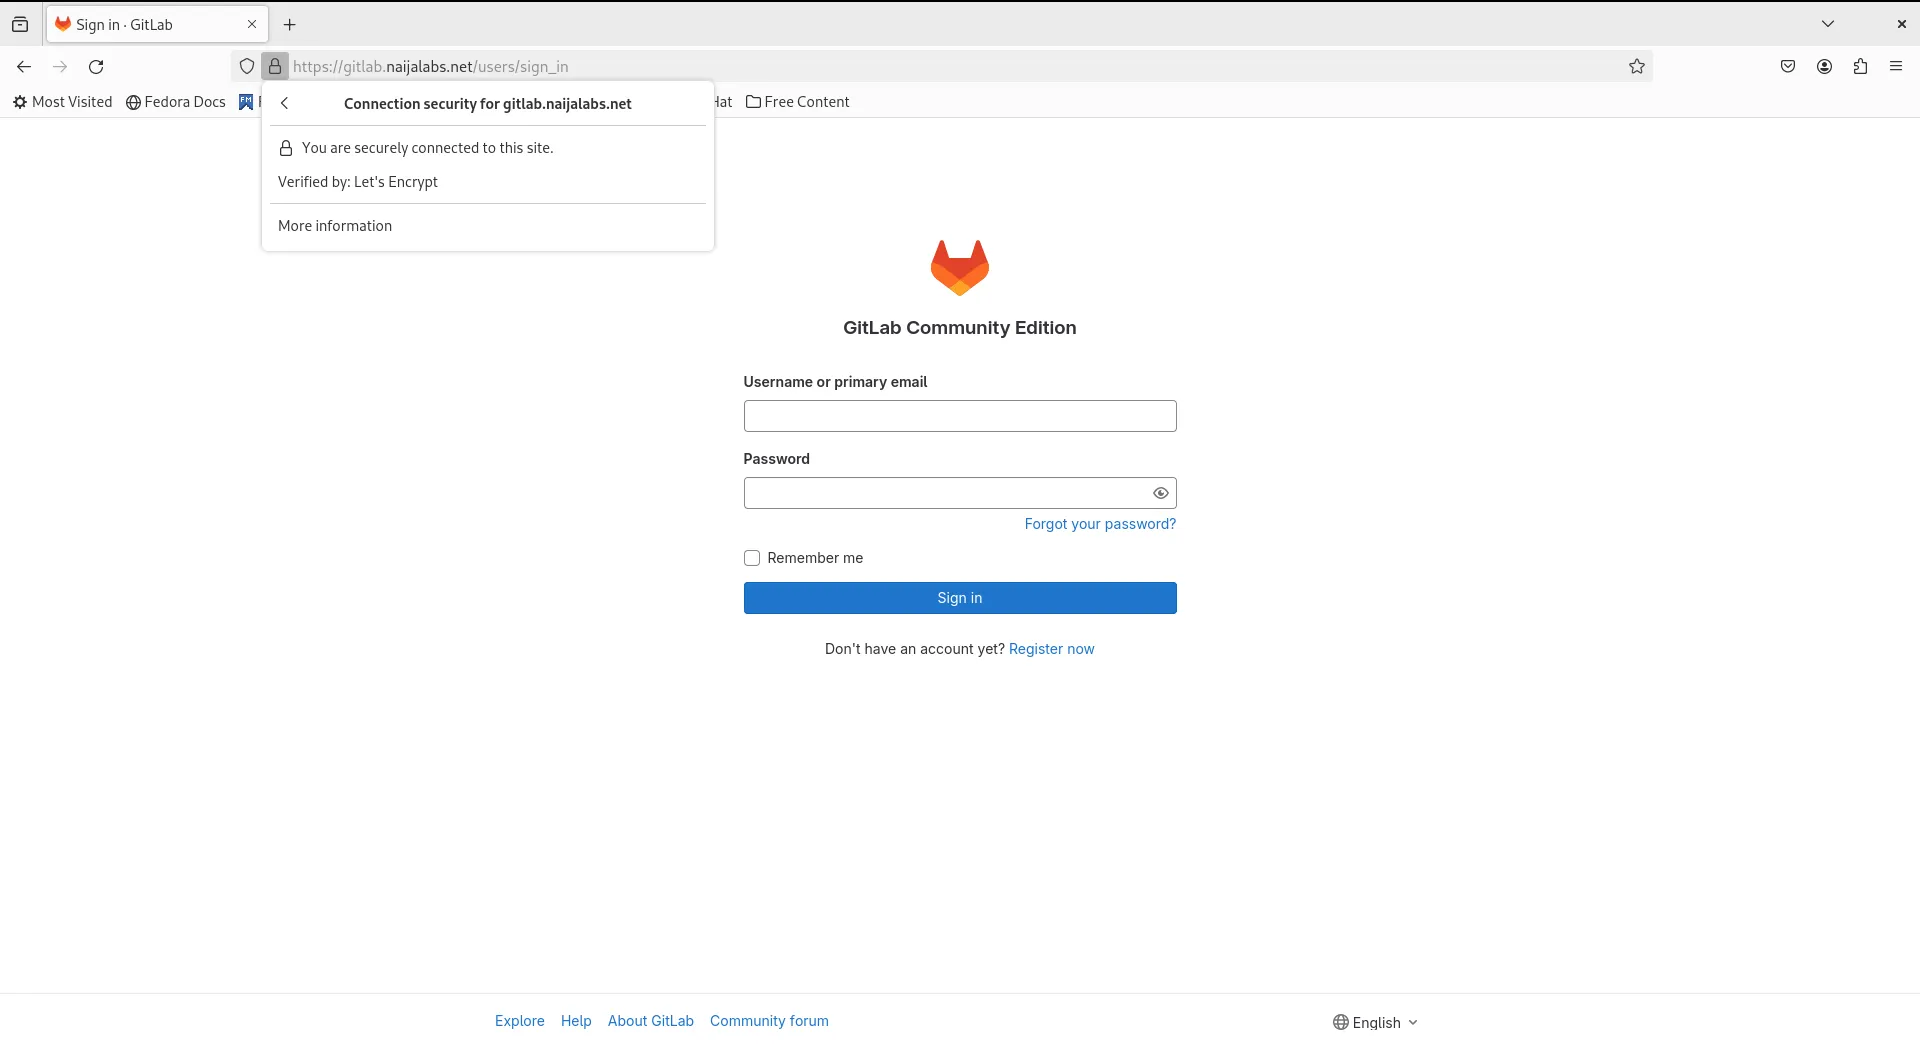1920x1047 pixels.
Task: Open the Help footer link
Action: [576, 1021]
